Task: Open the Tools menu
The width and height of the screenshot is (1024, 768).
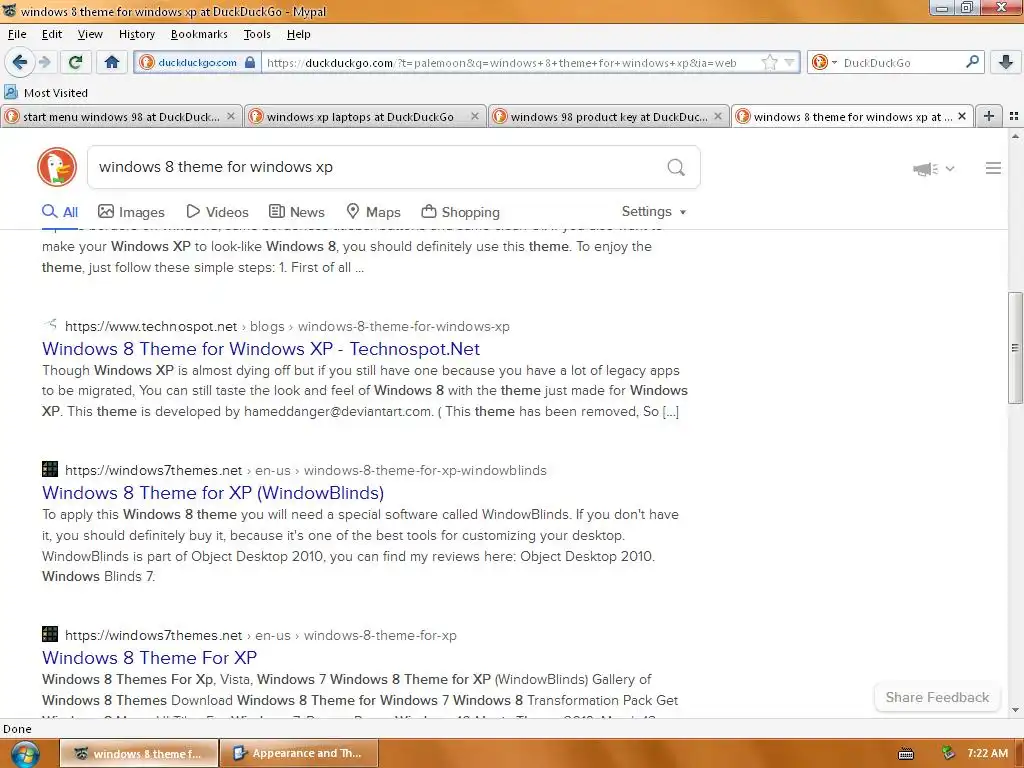Action: click(x=257, y=34)
